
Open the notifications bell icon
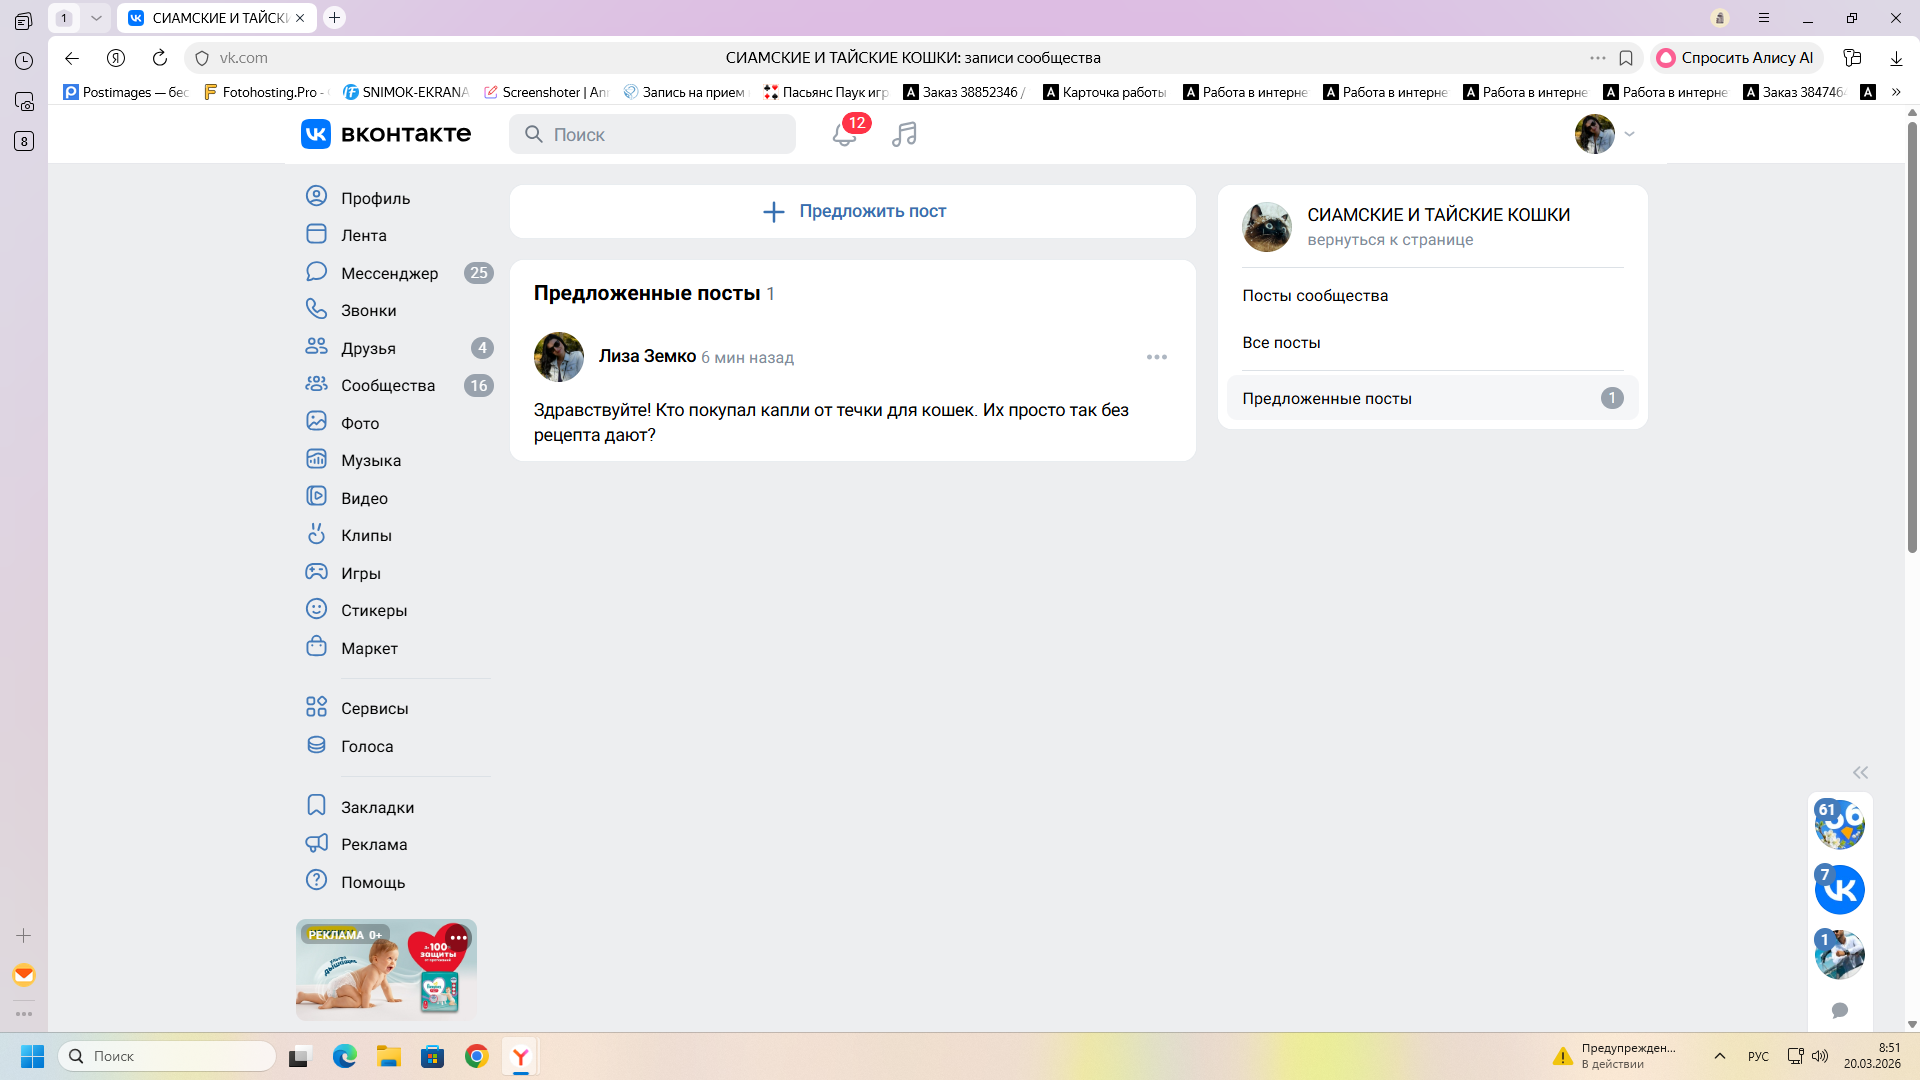click(843, 135)
